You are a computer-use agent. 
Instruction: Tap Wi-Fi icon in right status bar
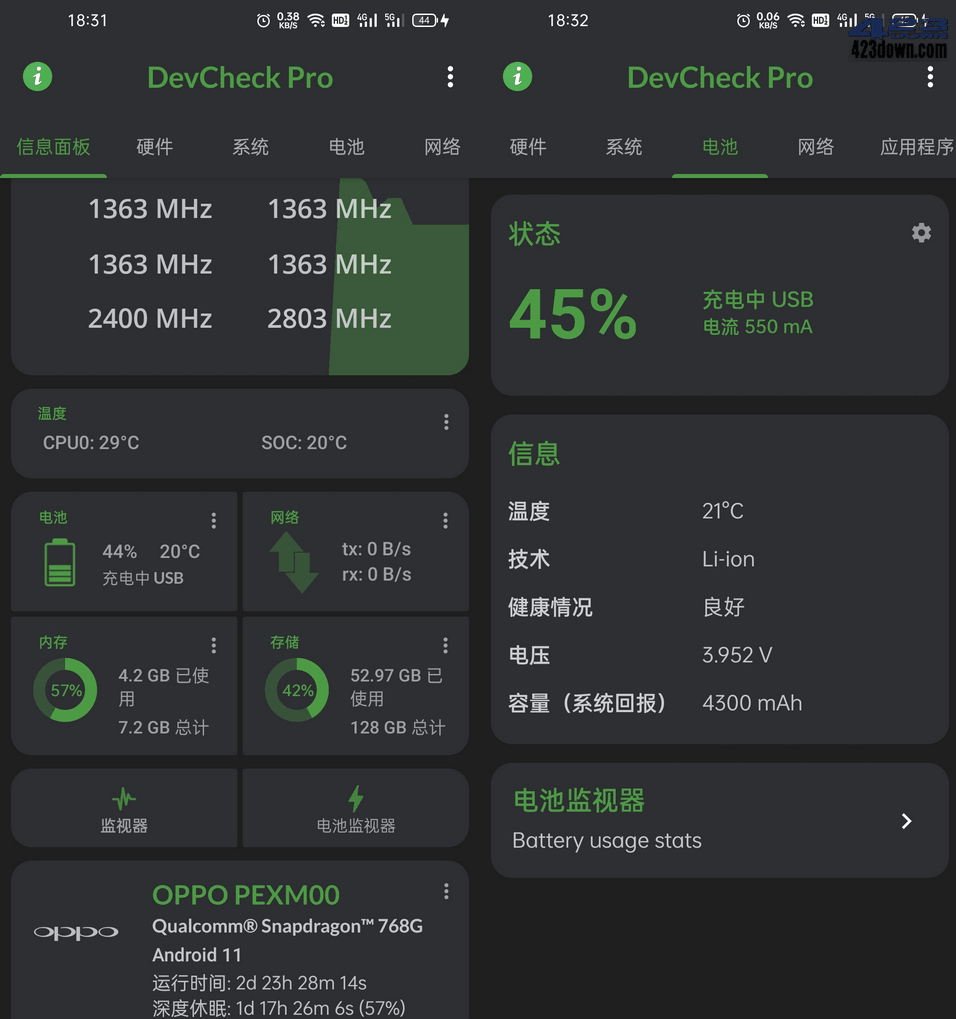click(796, 21)
